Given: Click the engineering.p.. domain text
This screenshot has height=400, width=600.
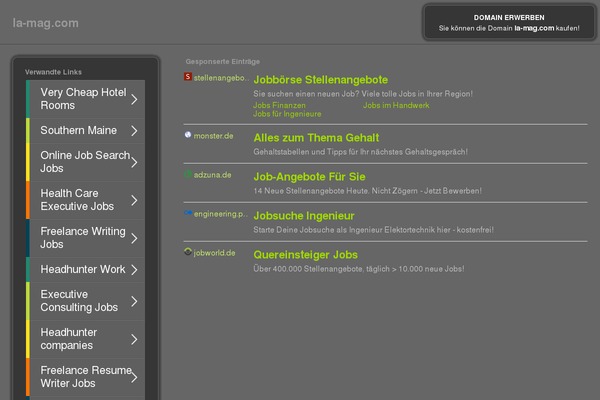Looking at the screenshot, I should click(220, 214).
